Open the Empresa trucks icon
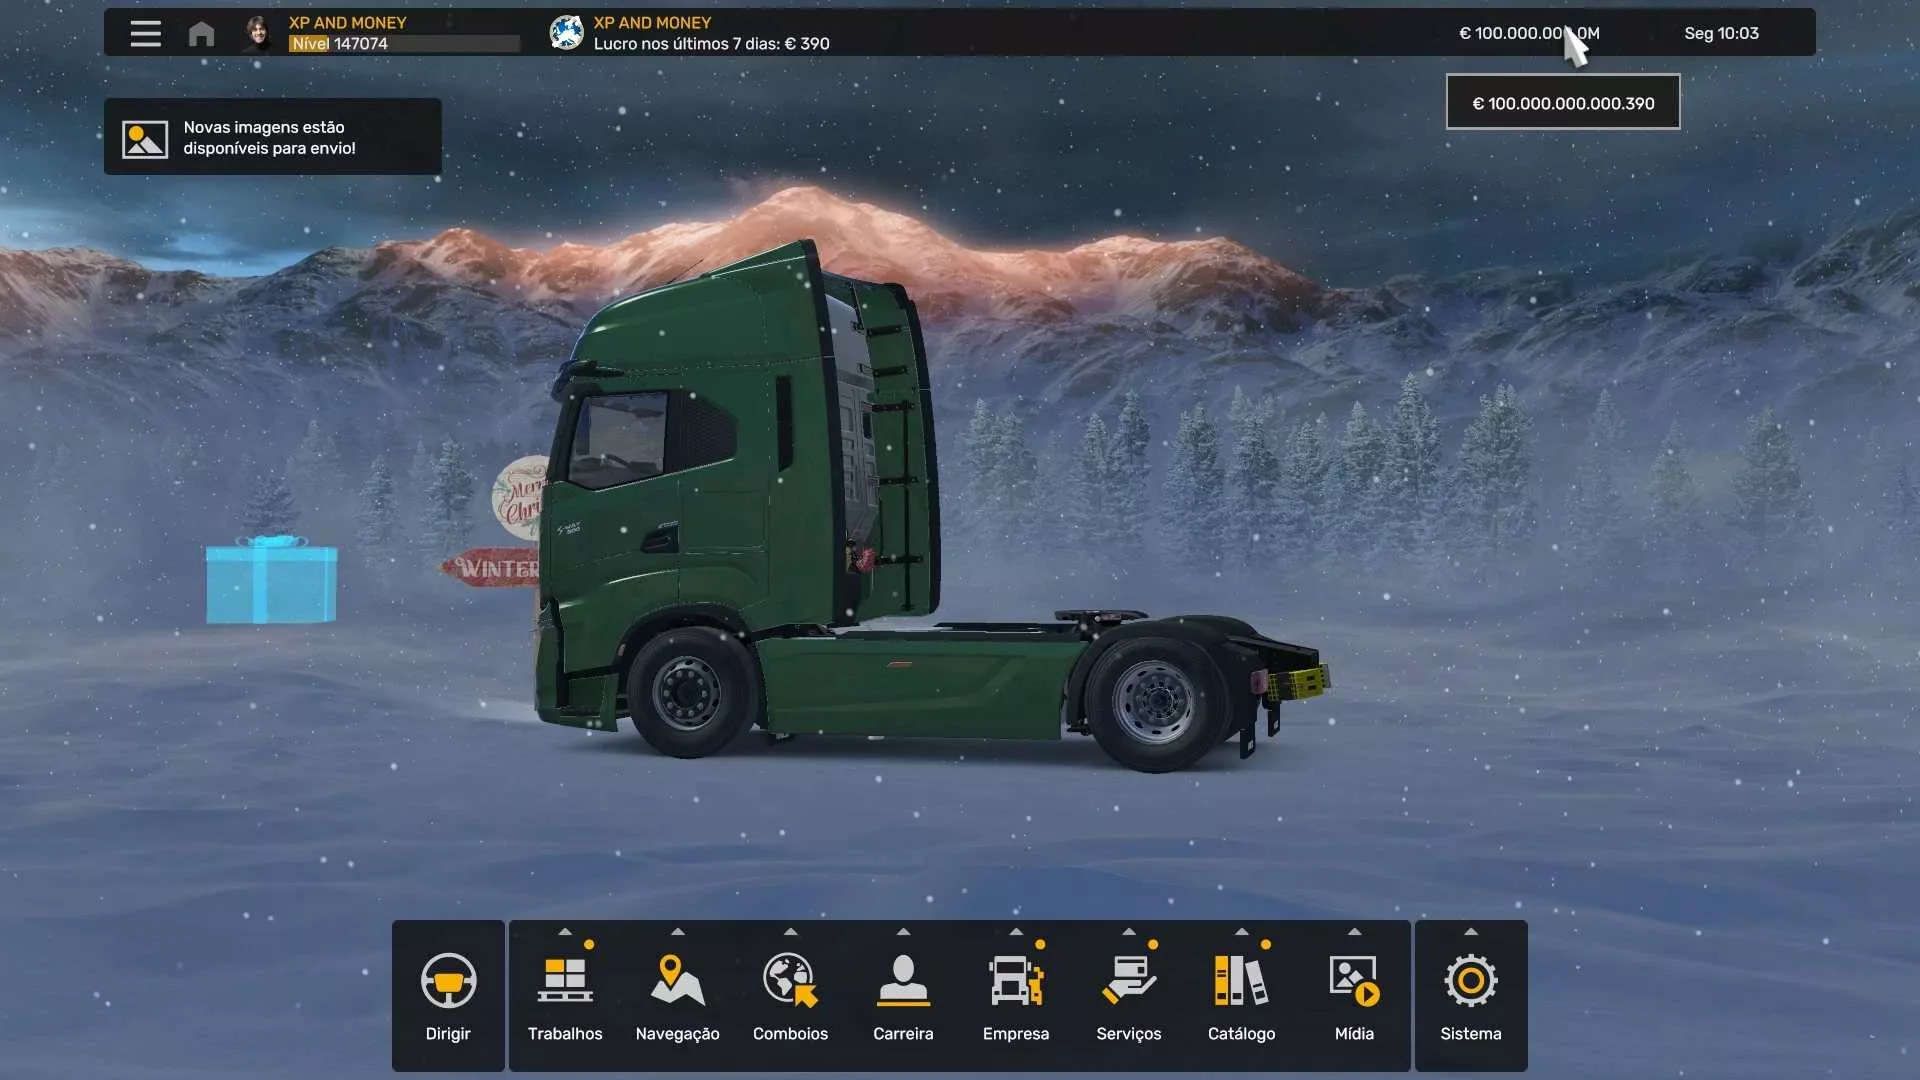Screen dimensions: 1920x1080 click(x=1016, y=981)
